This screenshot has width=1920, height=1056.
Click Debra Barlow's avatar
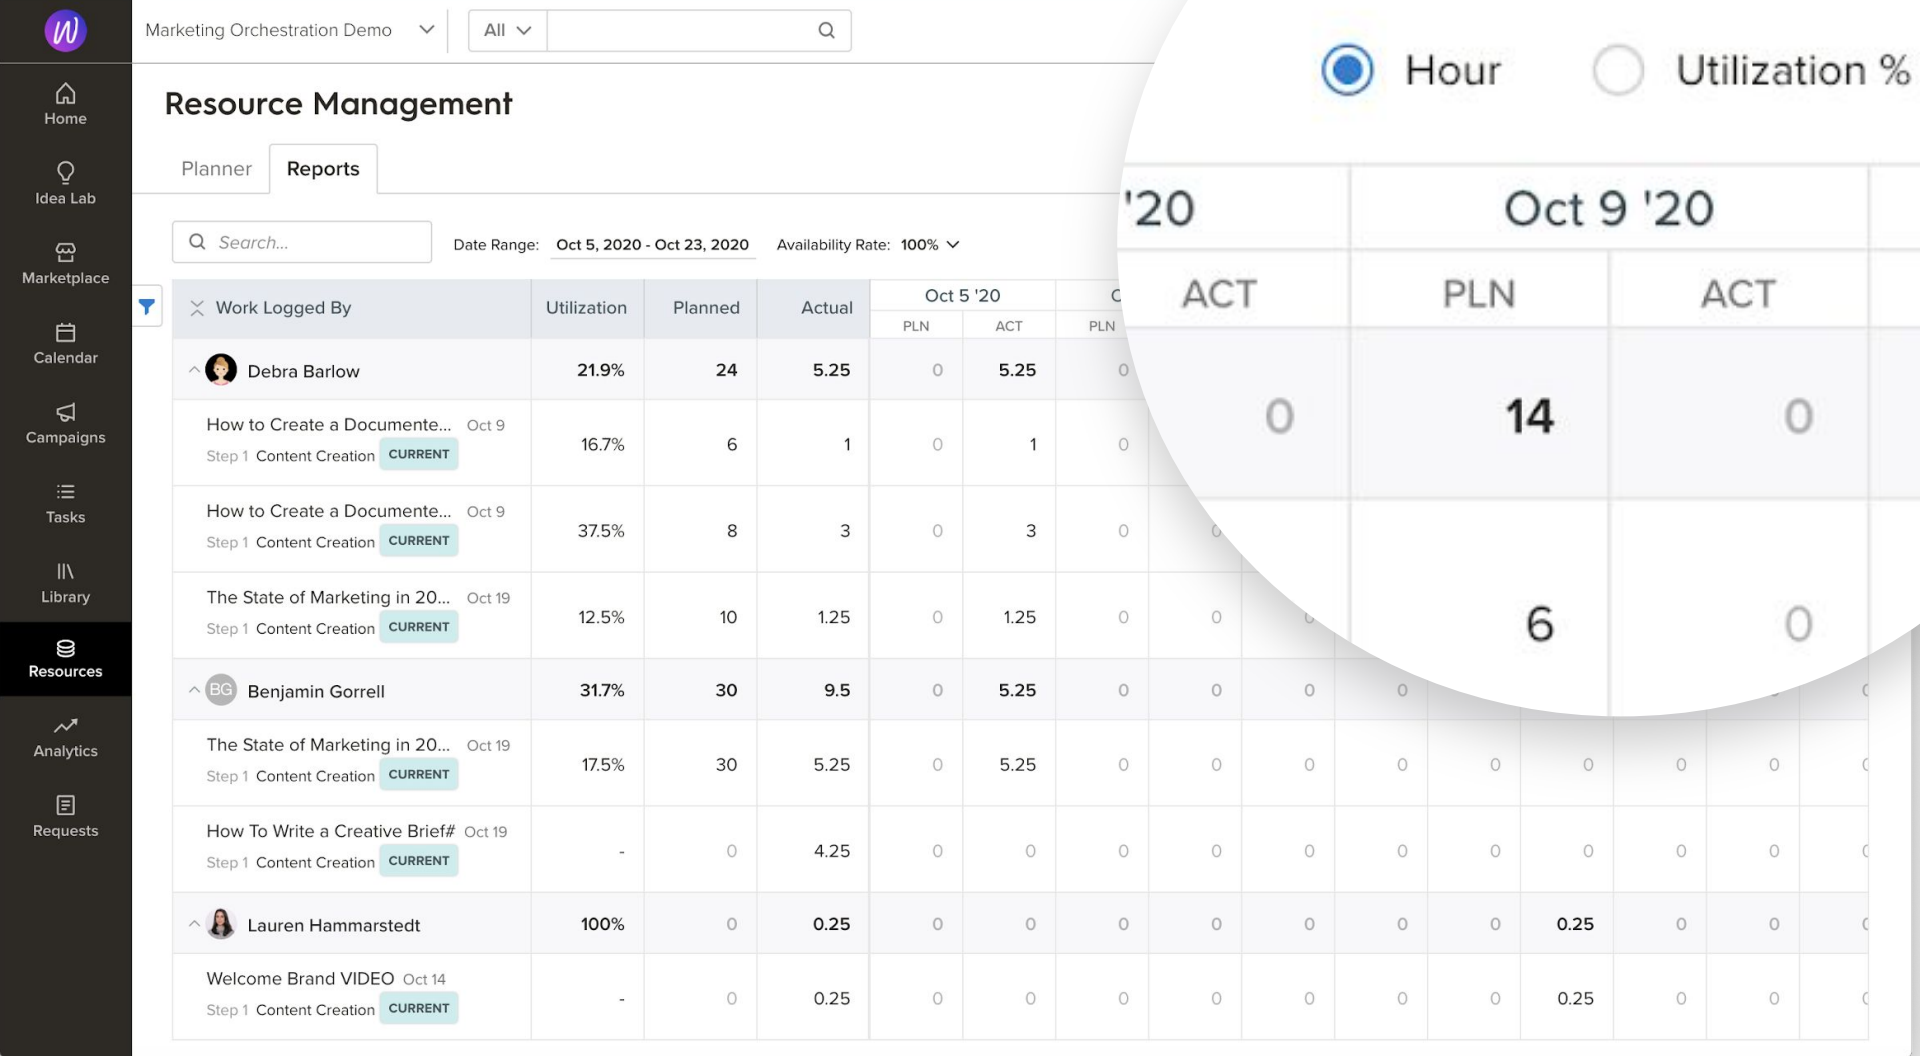coord(221,370)
